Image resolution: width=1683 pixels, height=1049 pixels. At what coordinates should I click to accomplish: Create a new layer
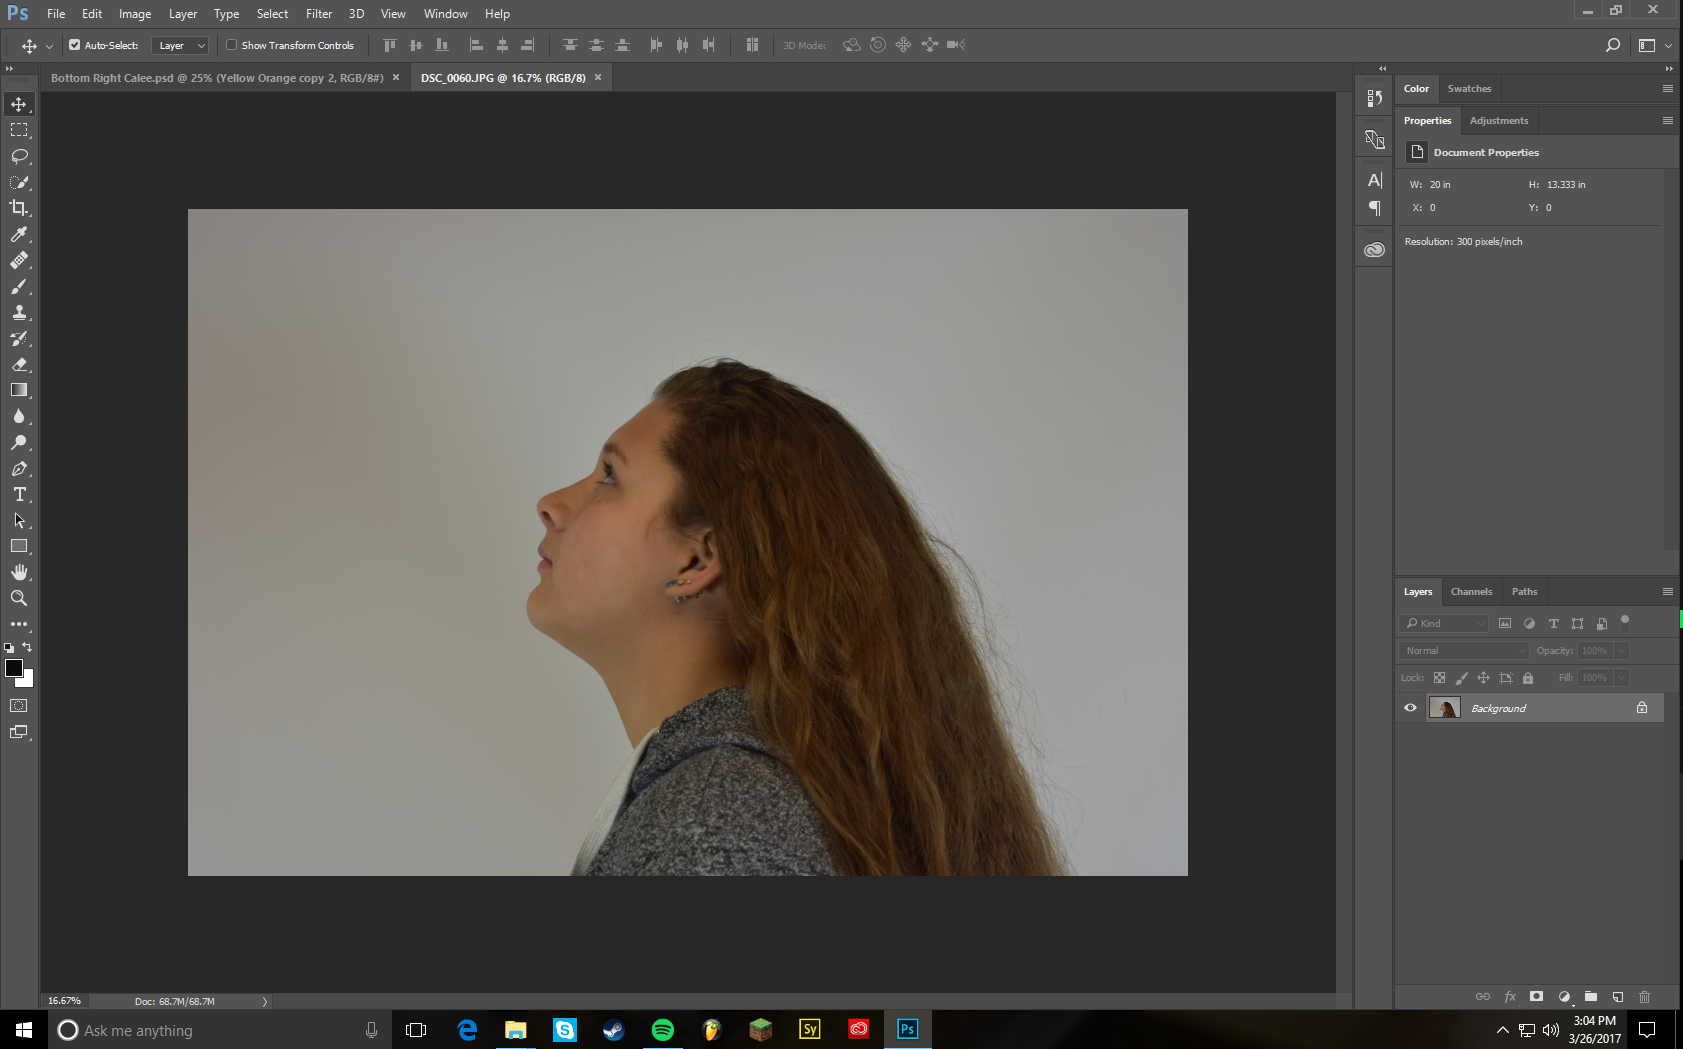(1617, 997)
